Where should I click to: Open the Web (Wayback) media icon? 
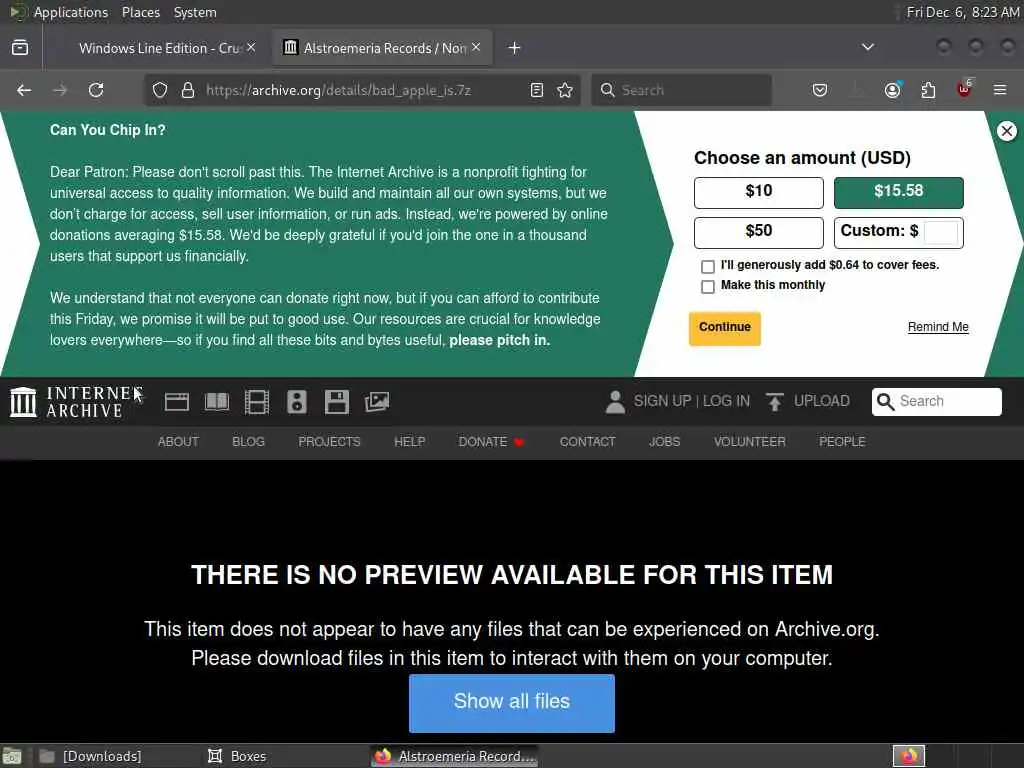[176, 402]
